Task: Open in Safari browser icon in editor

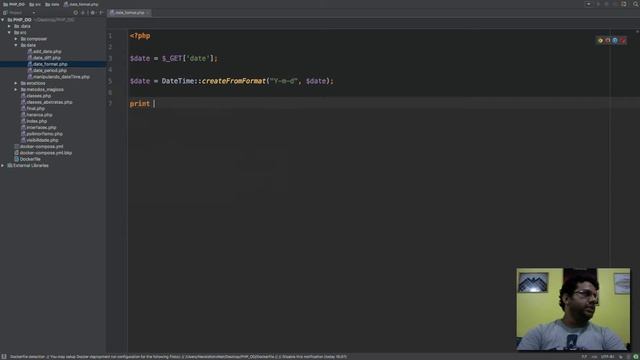Action: coord(615,40)
